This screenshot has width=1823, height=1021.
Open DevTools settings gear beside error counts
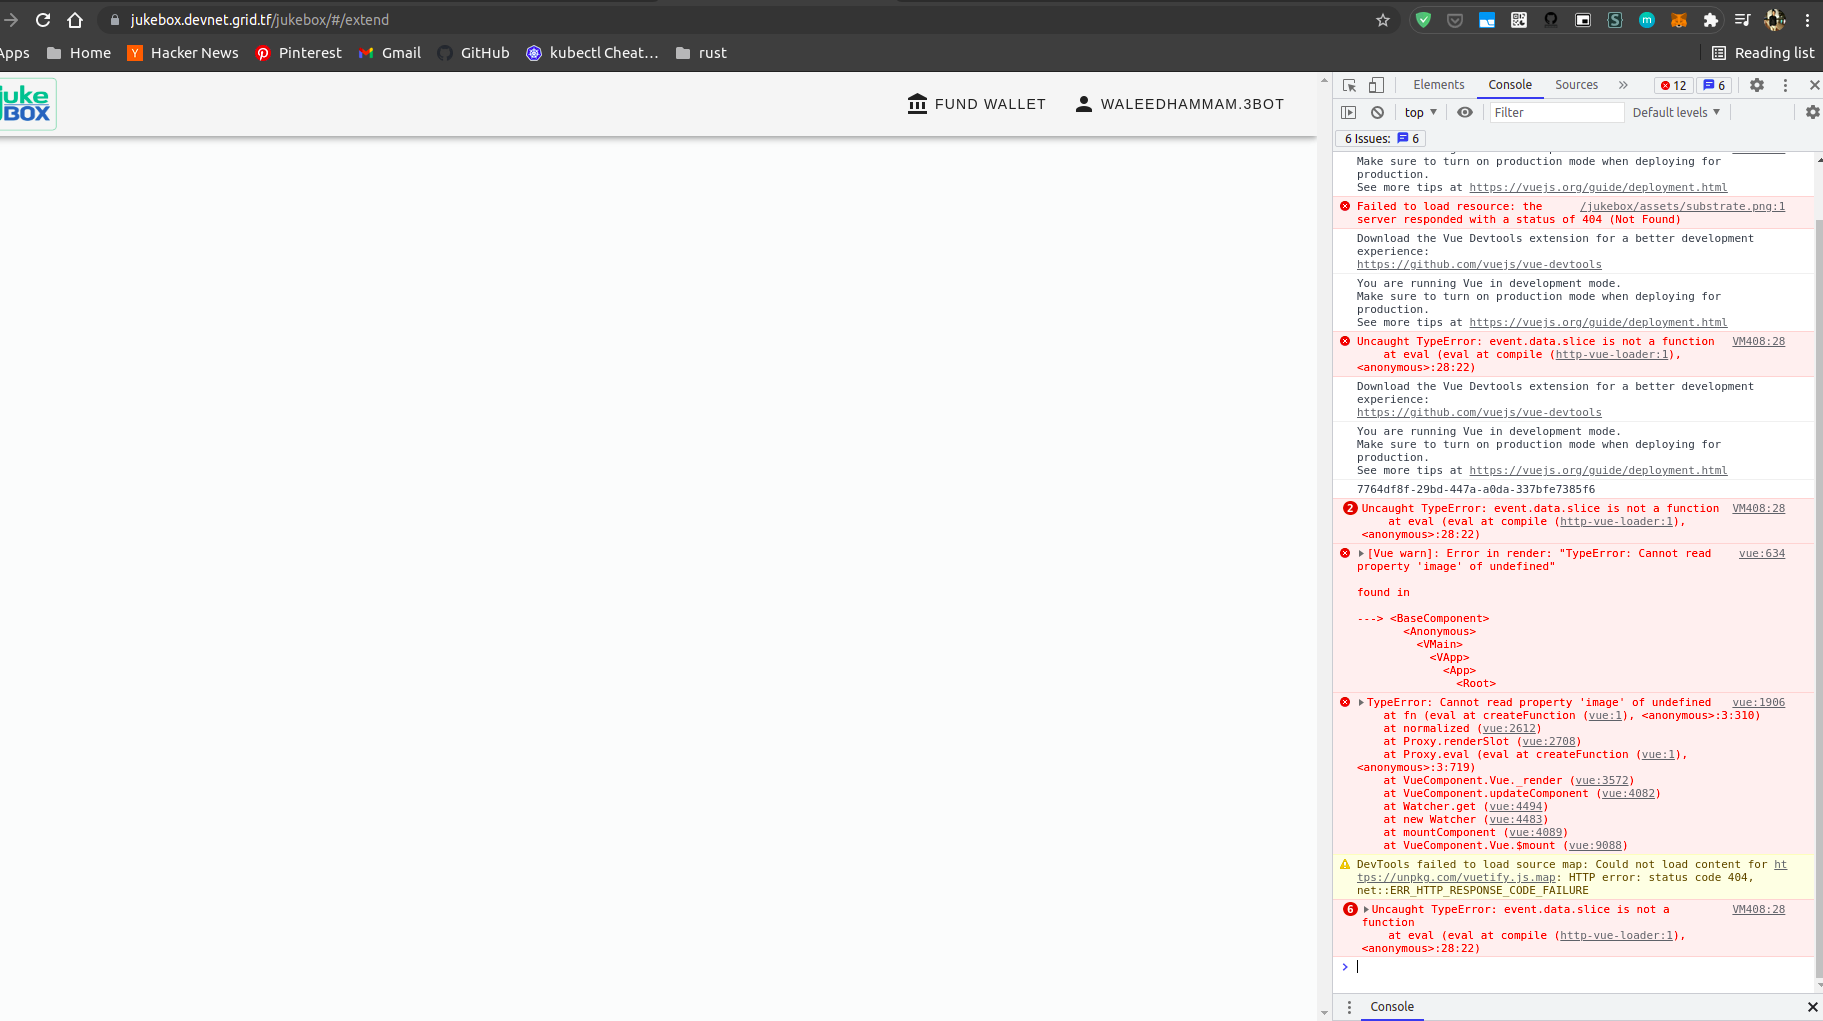(1757, 85)
